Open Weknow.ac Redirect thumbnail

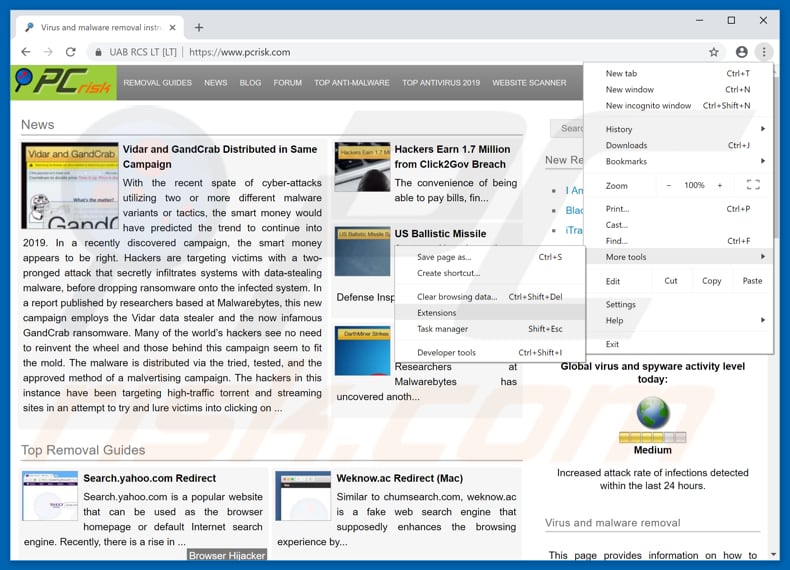[x=303, y=496]
